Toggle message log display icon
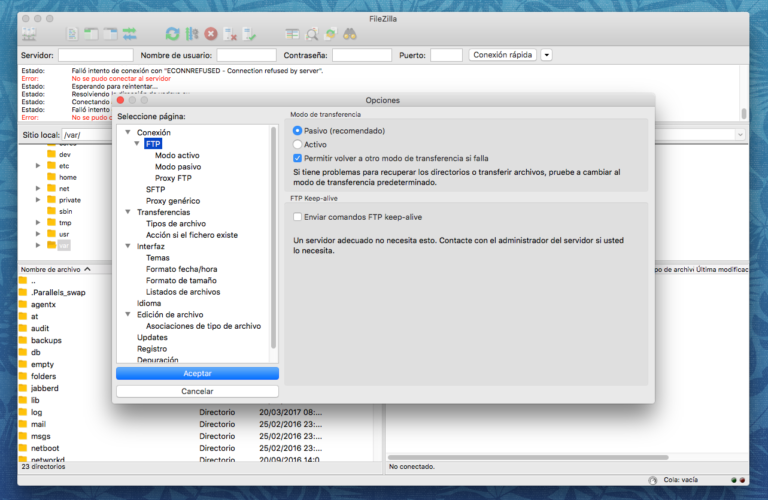Screen dimensions: 768x500 [x=72, y=34]
